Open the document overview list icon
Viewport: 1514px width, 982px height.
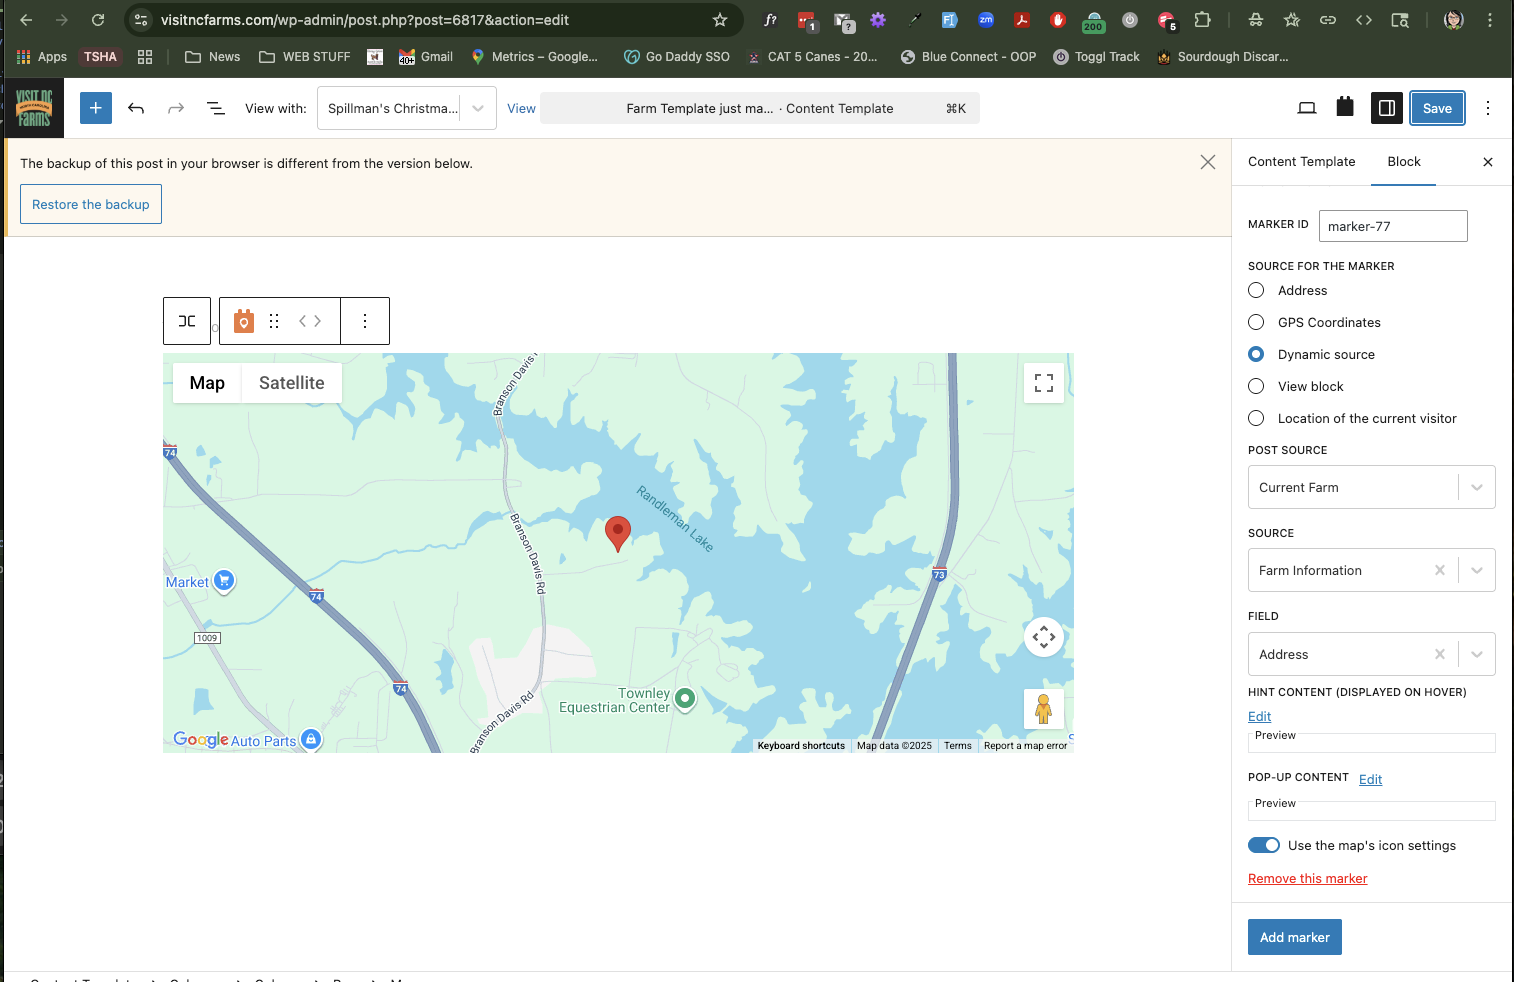(215, 108)
